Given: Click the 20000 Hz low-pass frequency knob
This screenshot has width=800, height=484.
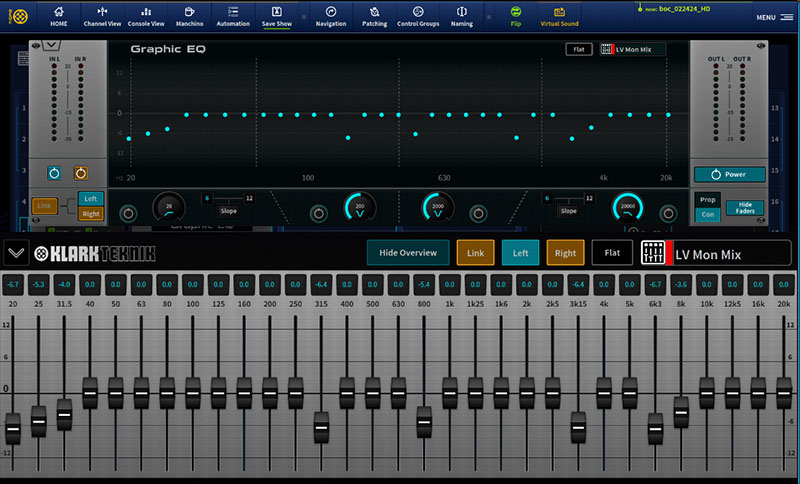Looking at the screenshot, I should pos(628,207).
